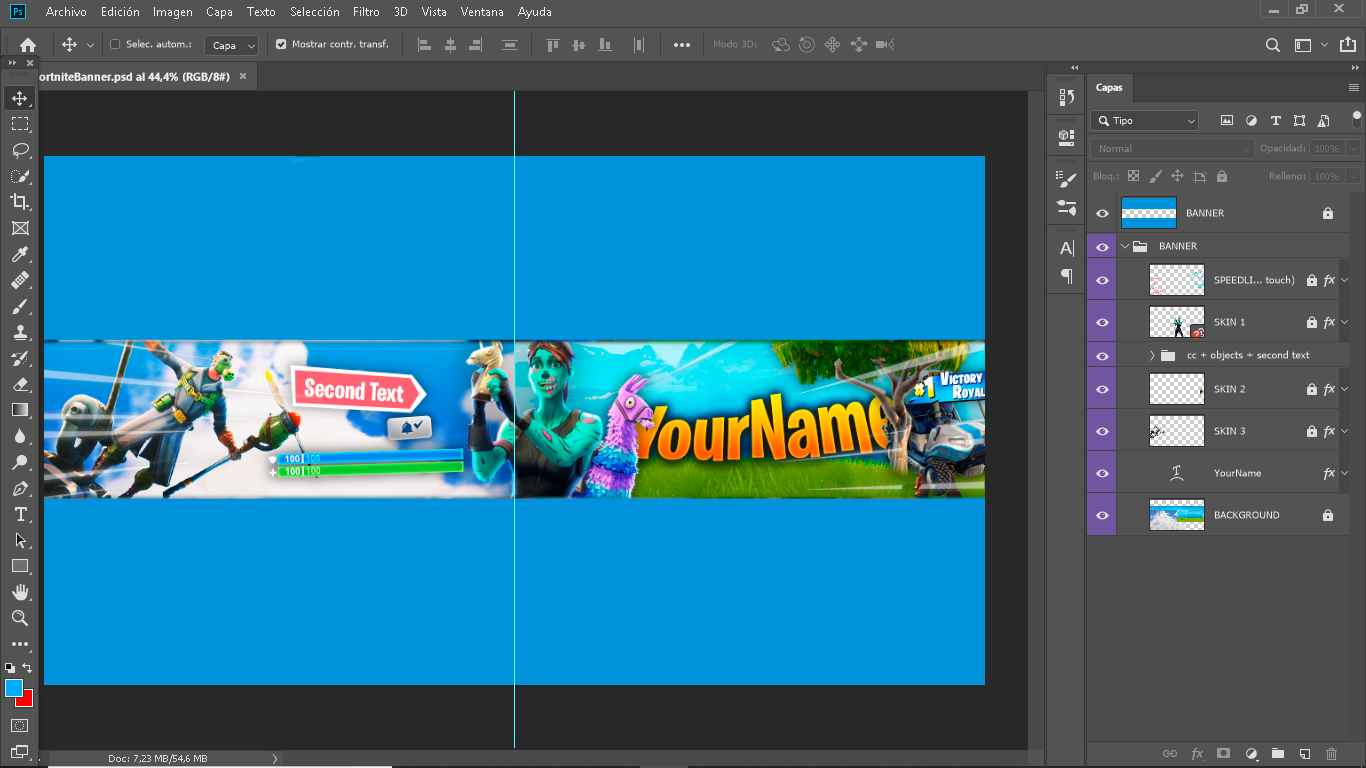Hide the top BANNER layer

click(1102, 213)
